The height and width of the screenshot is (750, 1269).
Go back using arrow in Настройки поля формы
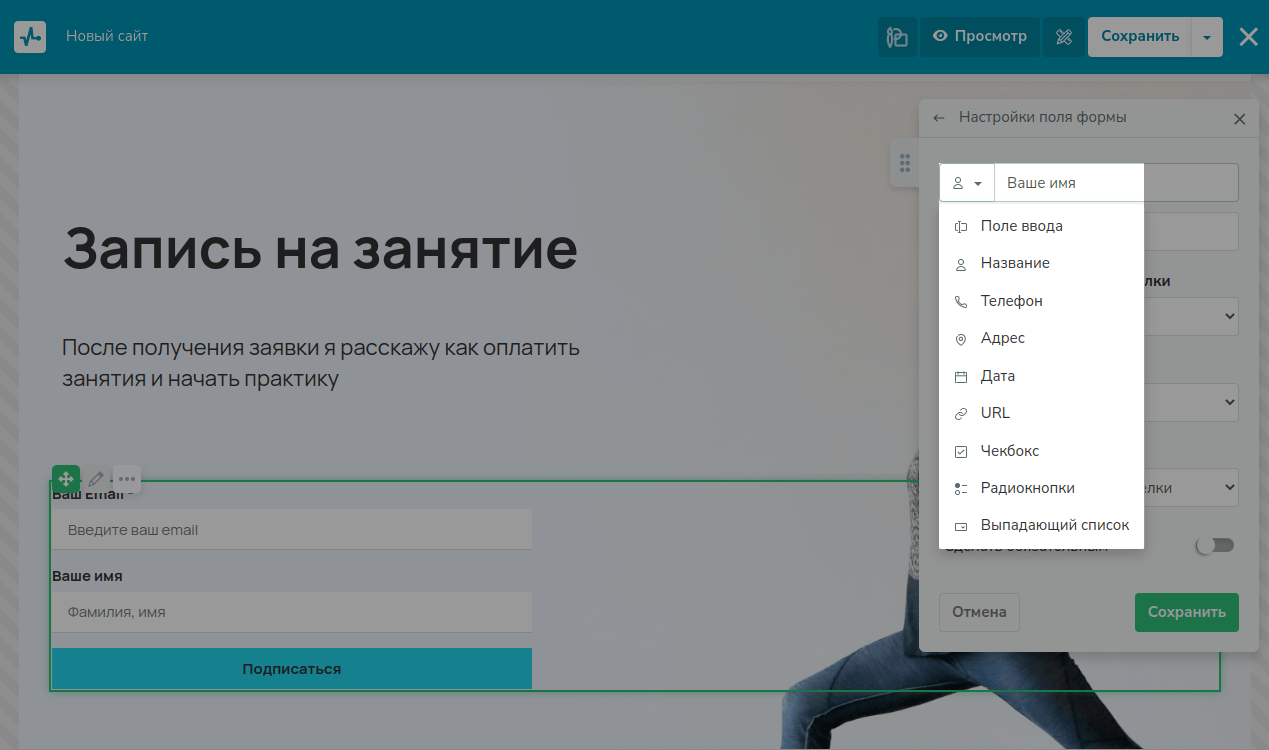939,118
